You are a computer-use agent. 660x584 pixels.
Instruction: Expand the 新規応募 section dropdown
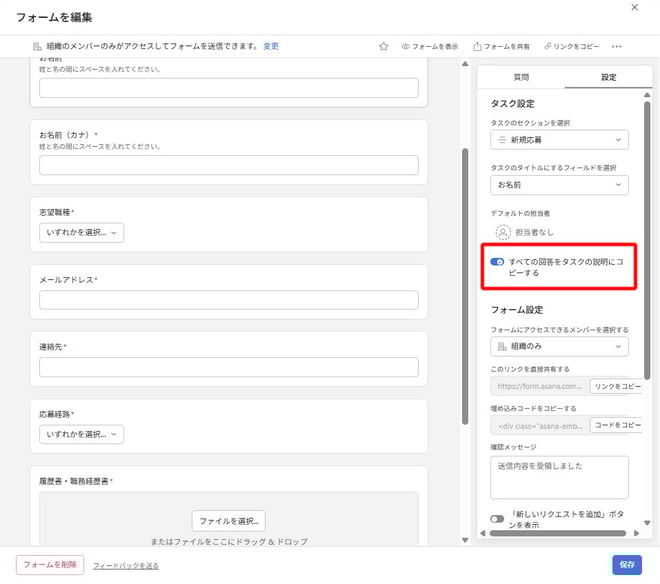click(x=559, y=140)
